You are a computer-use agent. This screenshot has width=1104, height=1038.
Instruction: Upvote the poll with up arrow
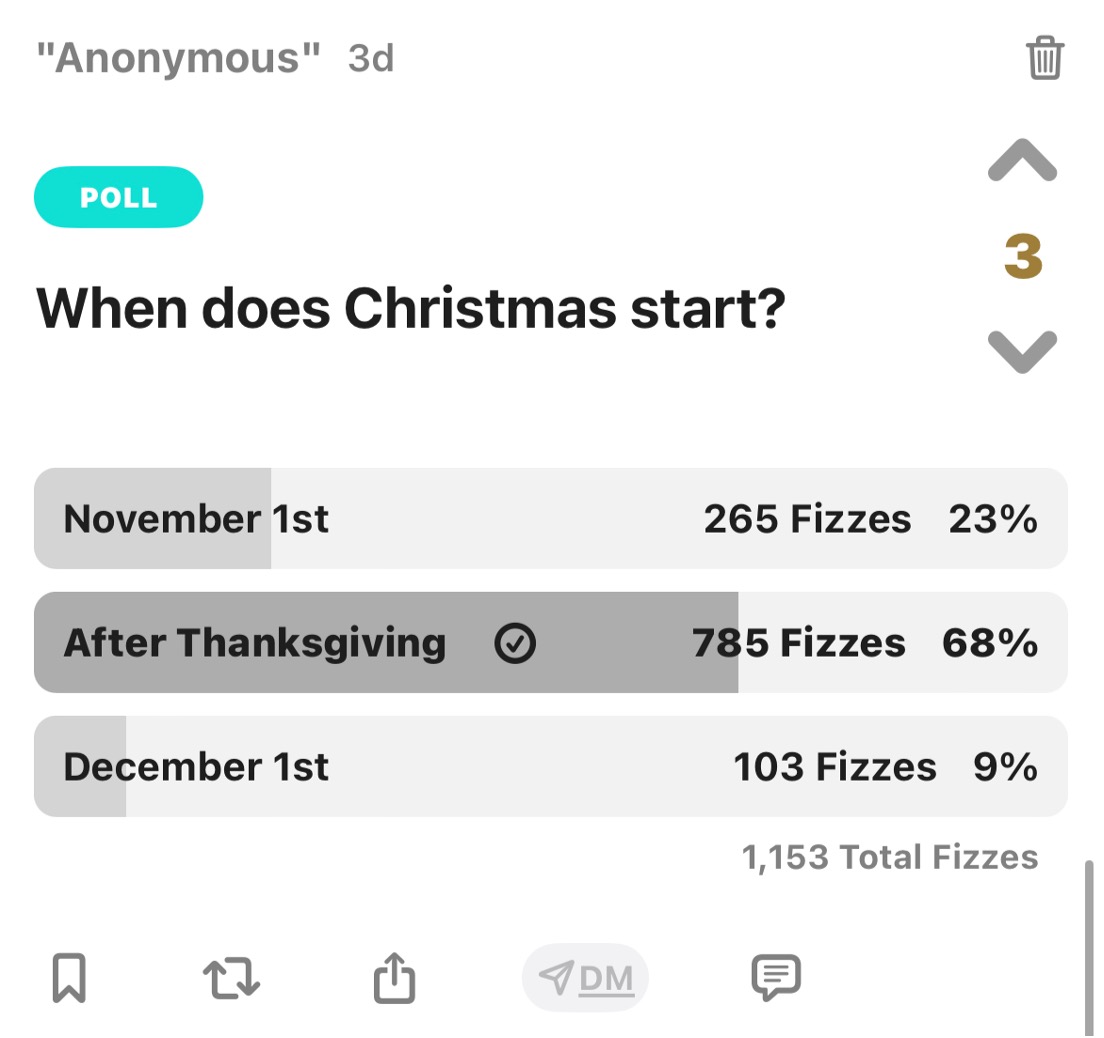click(1022, 160)
